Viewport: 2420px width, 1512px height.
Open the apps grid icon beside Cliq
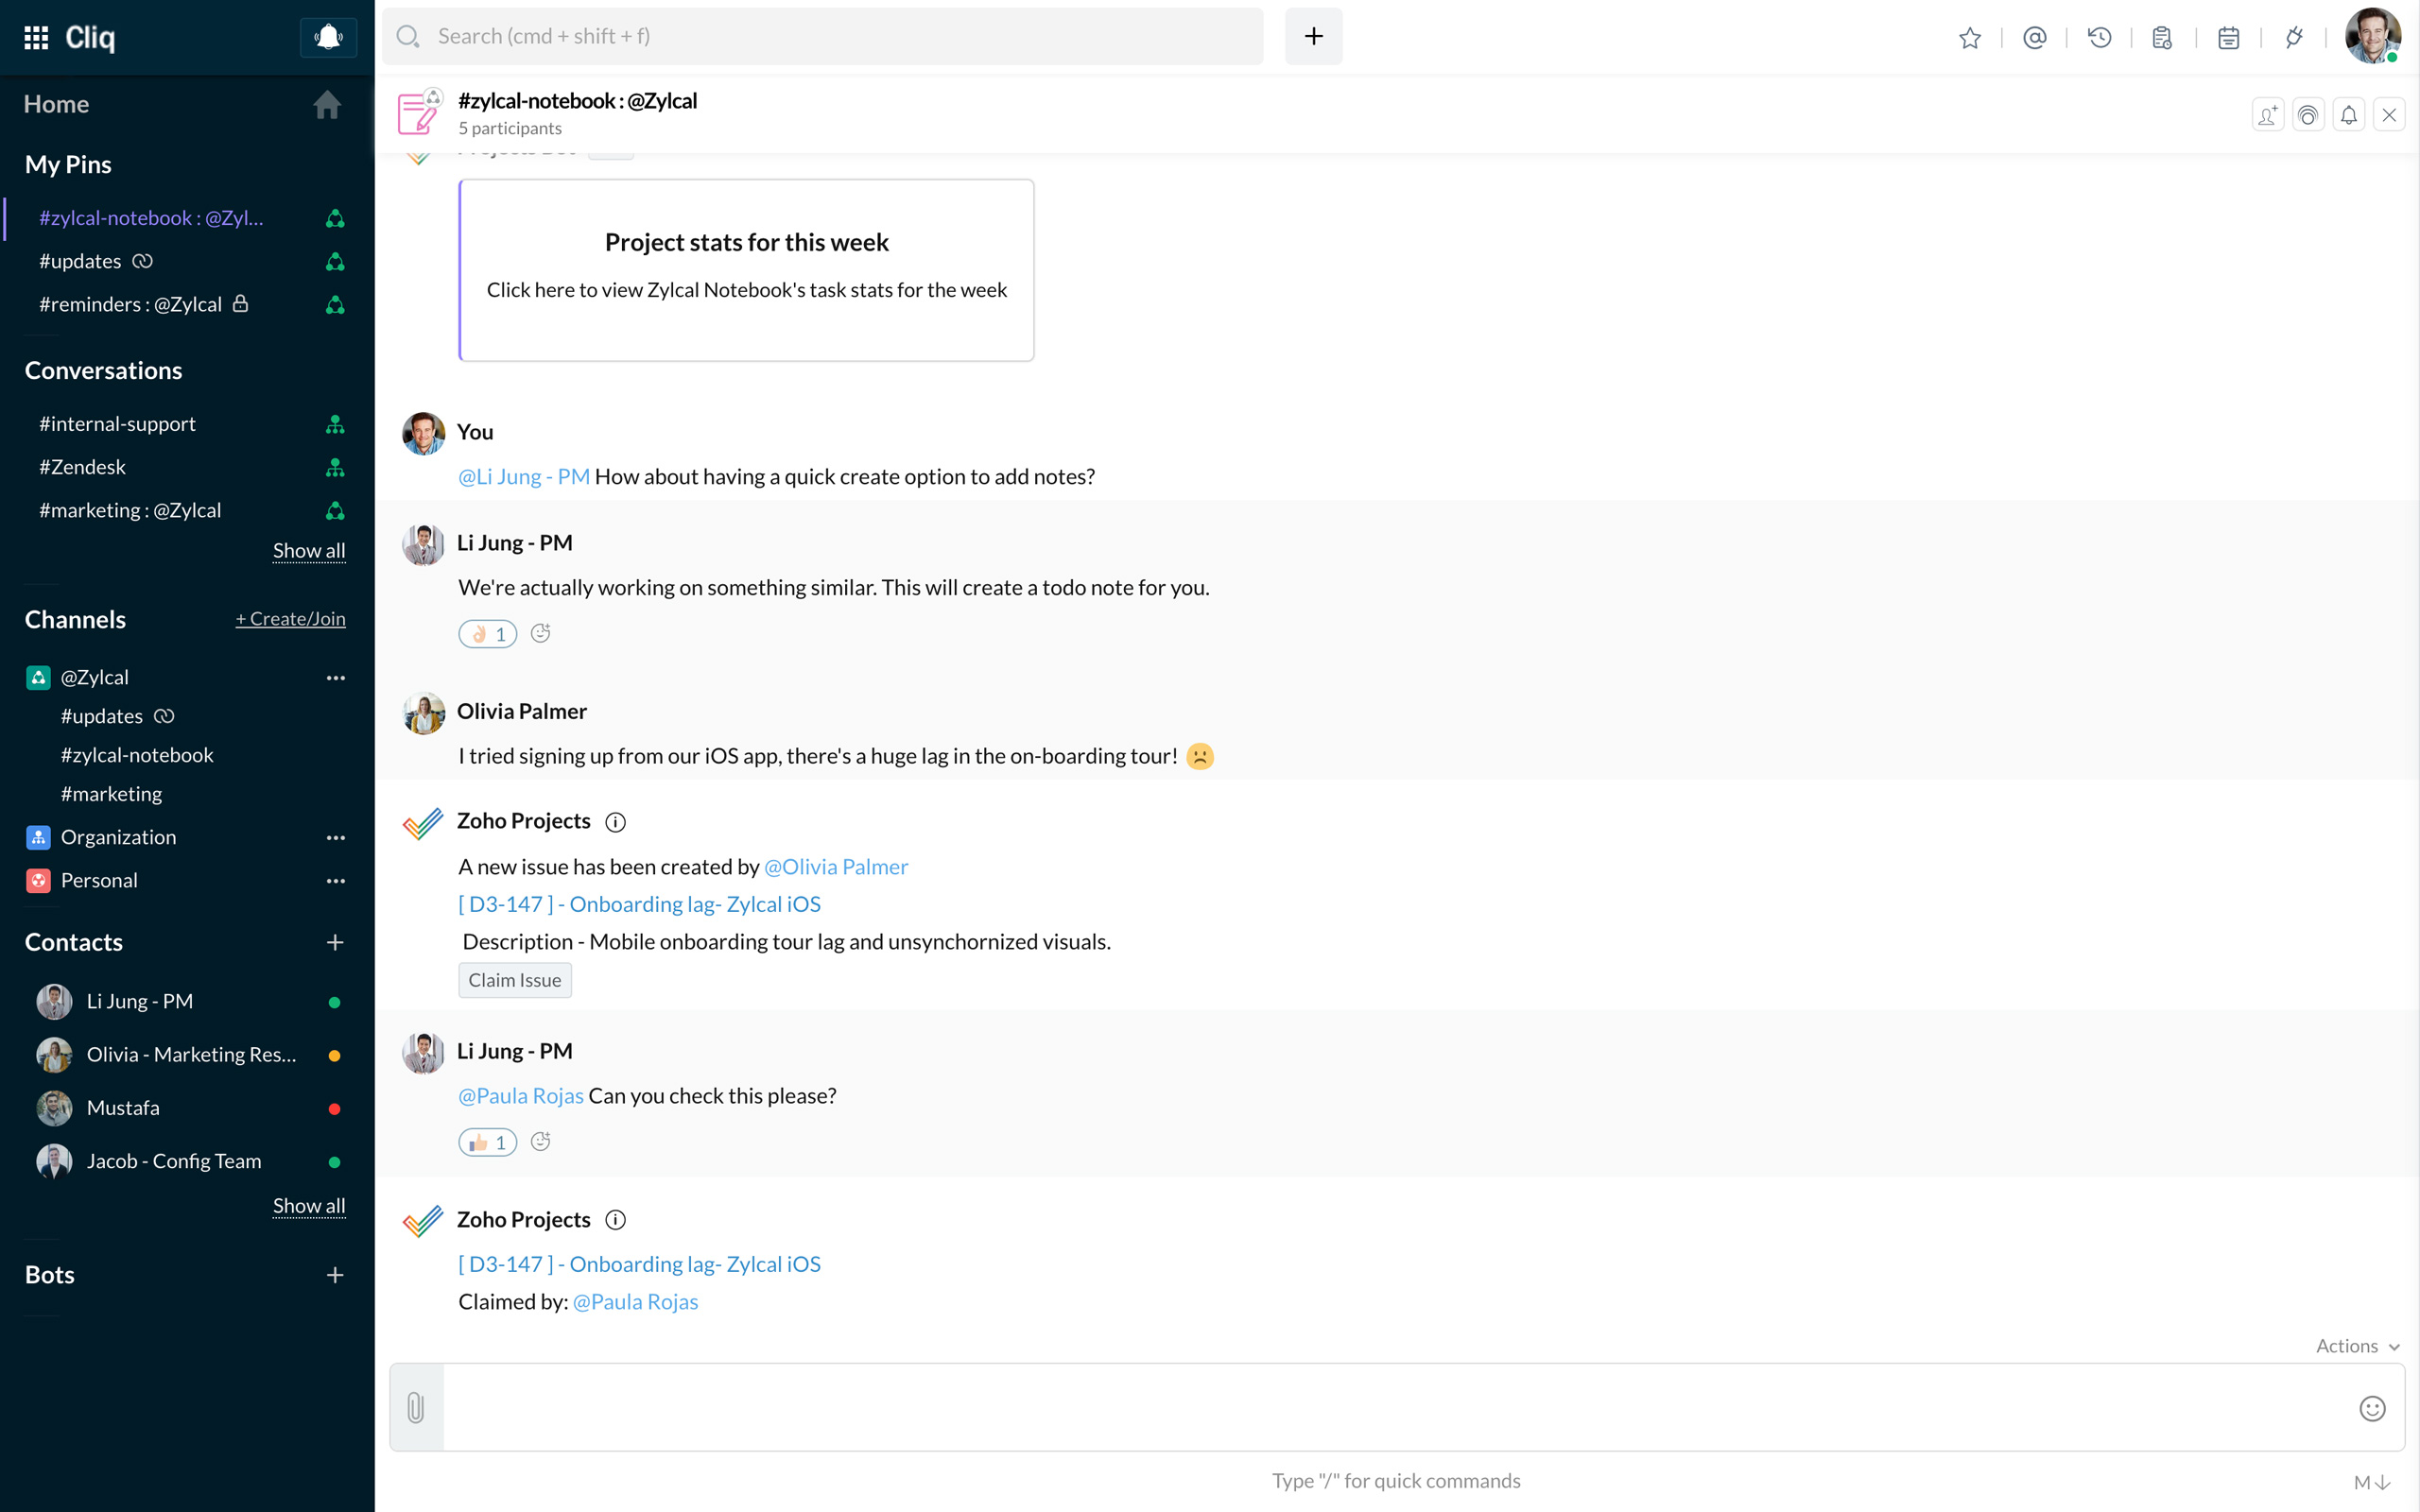coord(36,37)
